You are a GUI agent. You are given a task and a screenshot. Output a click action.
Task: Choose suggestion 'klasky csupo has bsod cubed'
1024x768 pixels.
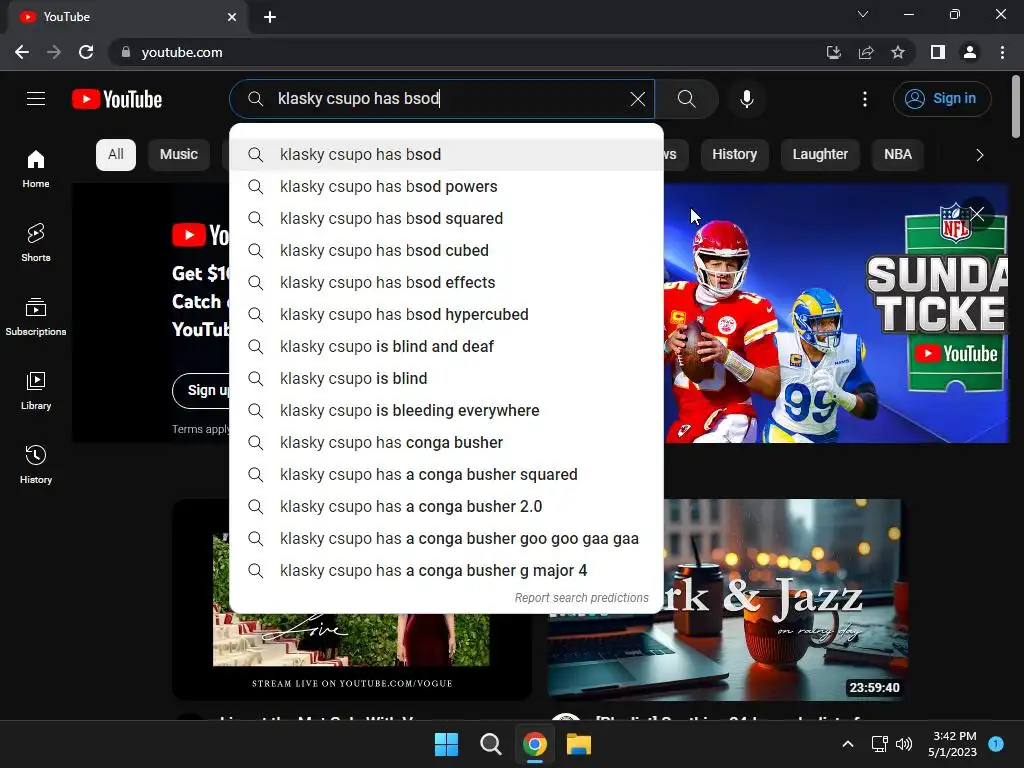click(x=447, y=251)
